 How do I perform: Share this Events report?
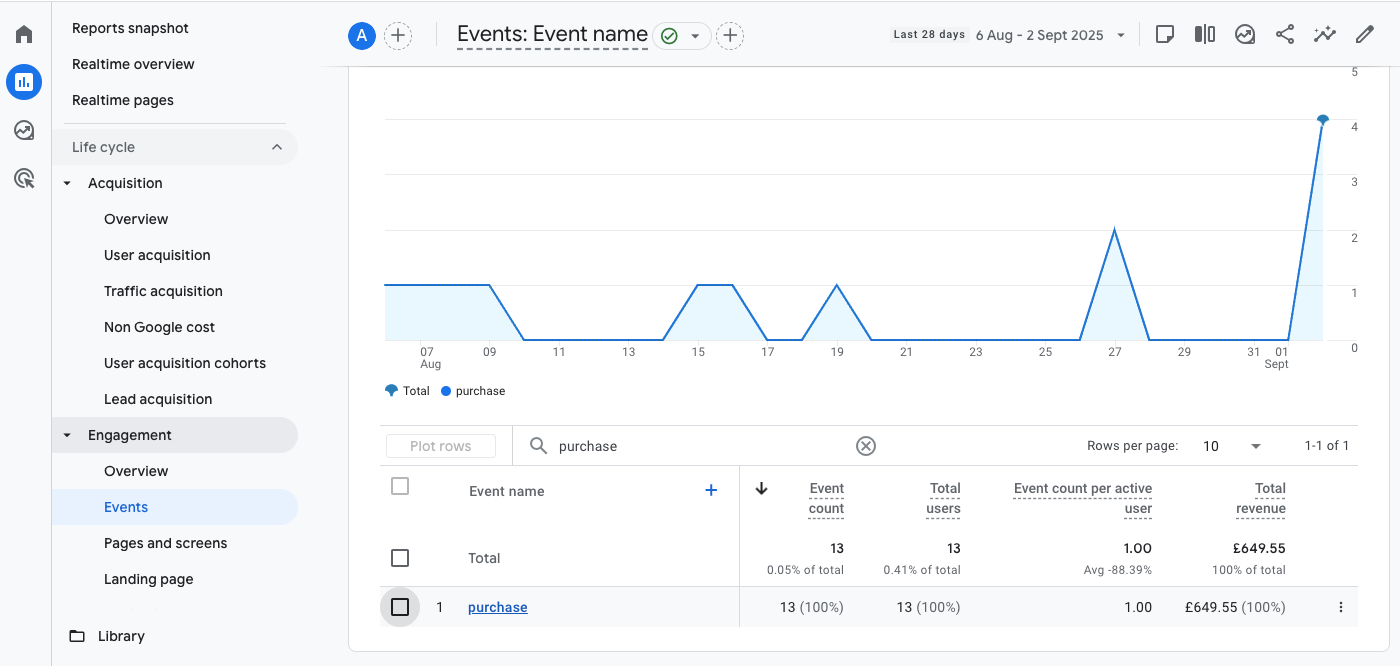pyautogui.click(x=1284, y=34)
